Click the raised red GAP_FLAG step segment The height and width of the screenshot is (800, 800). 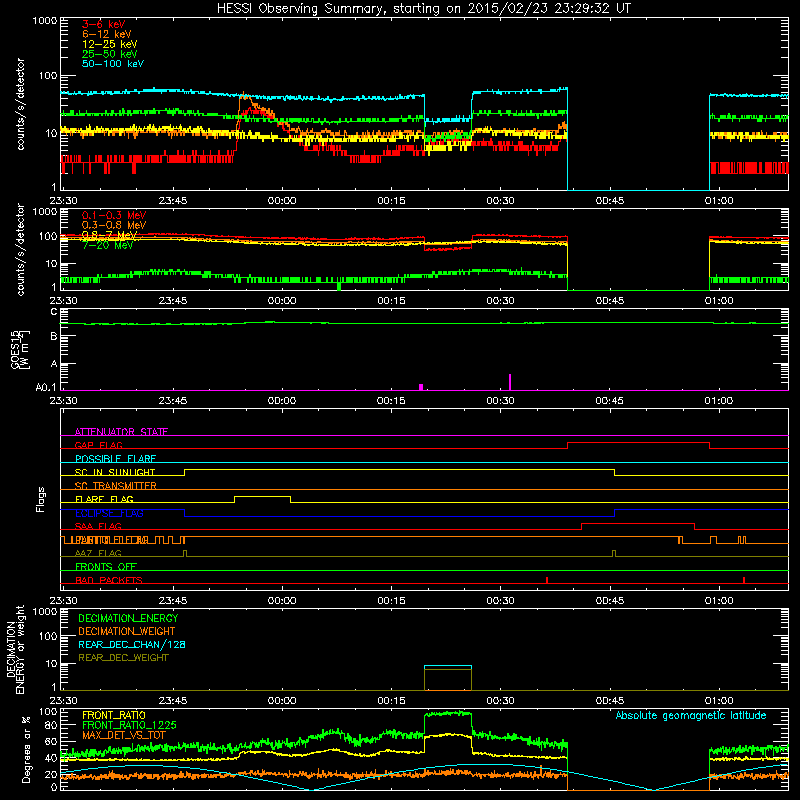click(638, 442)
